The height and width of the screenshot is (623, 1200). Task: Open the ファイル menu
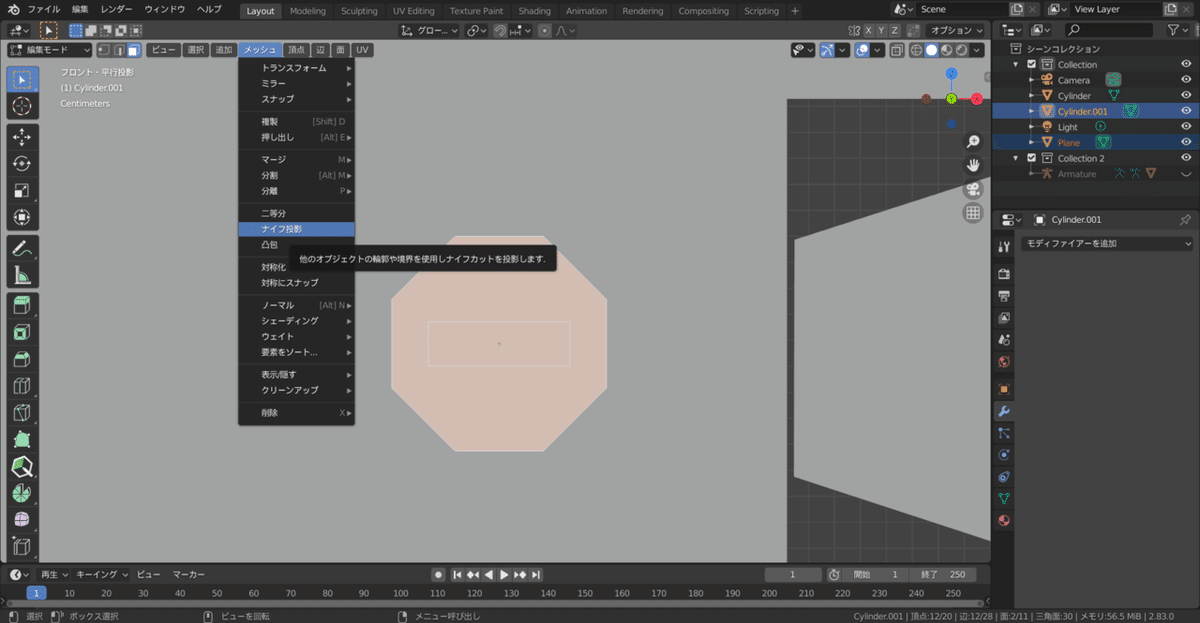(x=43, y=9)
